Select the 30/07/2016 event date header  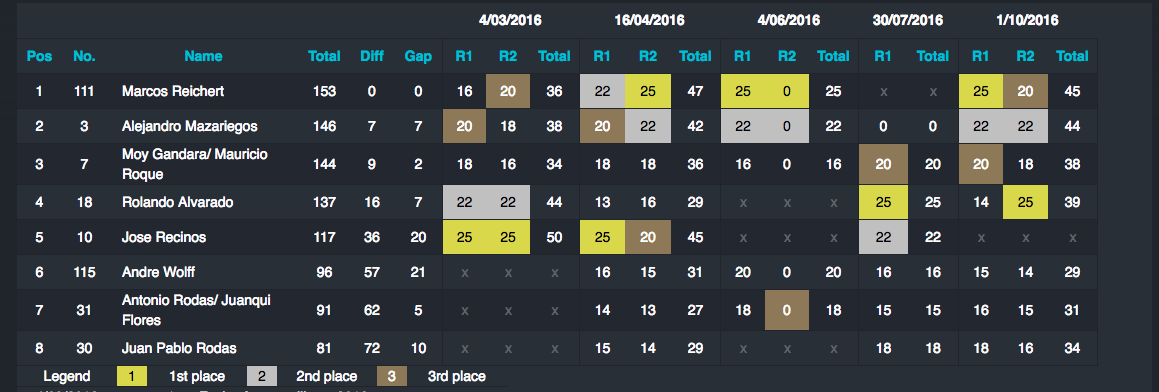pyautogui.click(x=908, y=20)
